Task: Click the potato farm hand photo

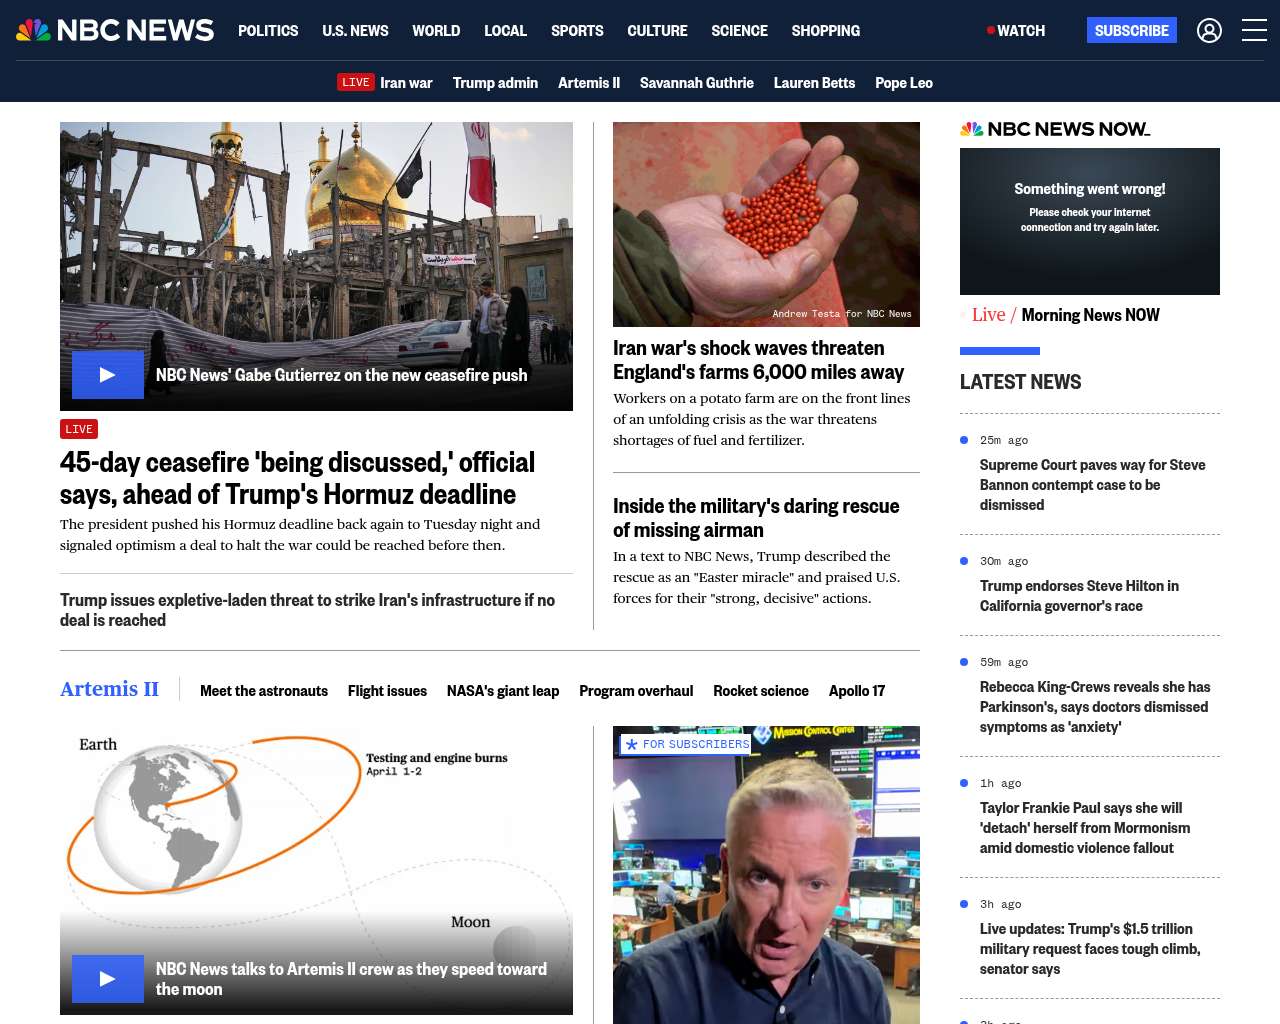Action: (x=766, y=224)
